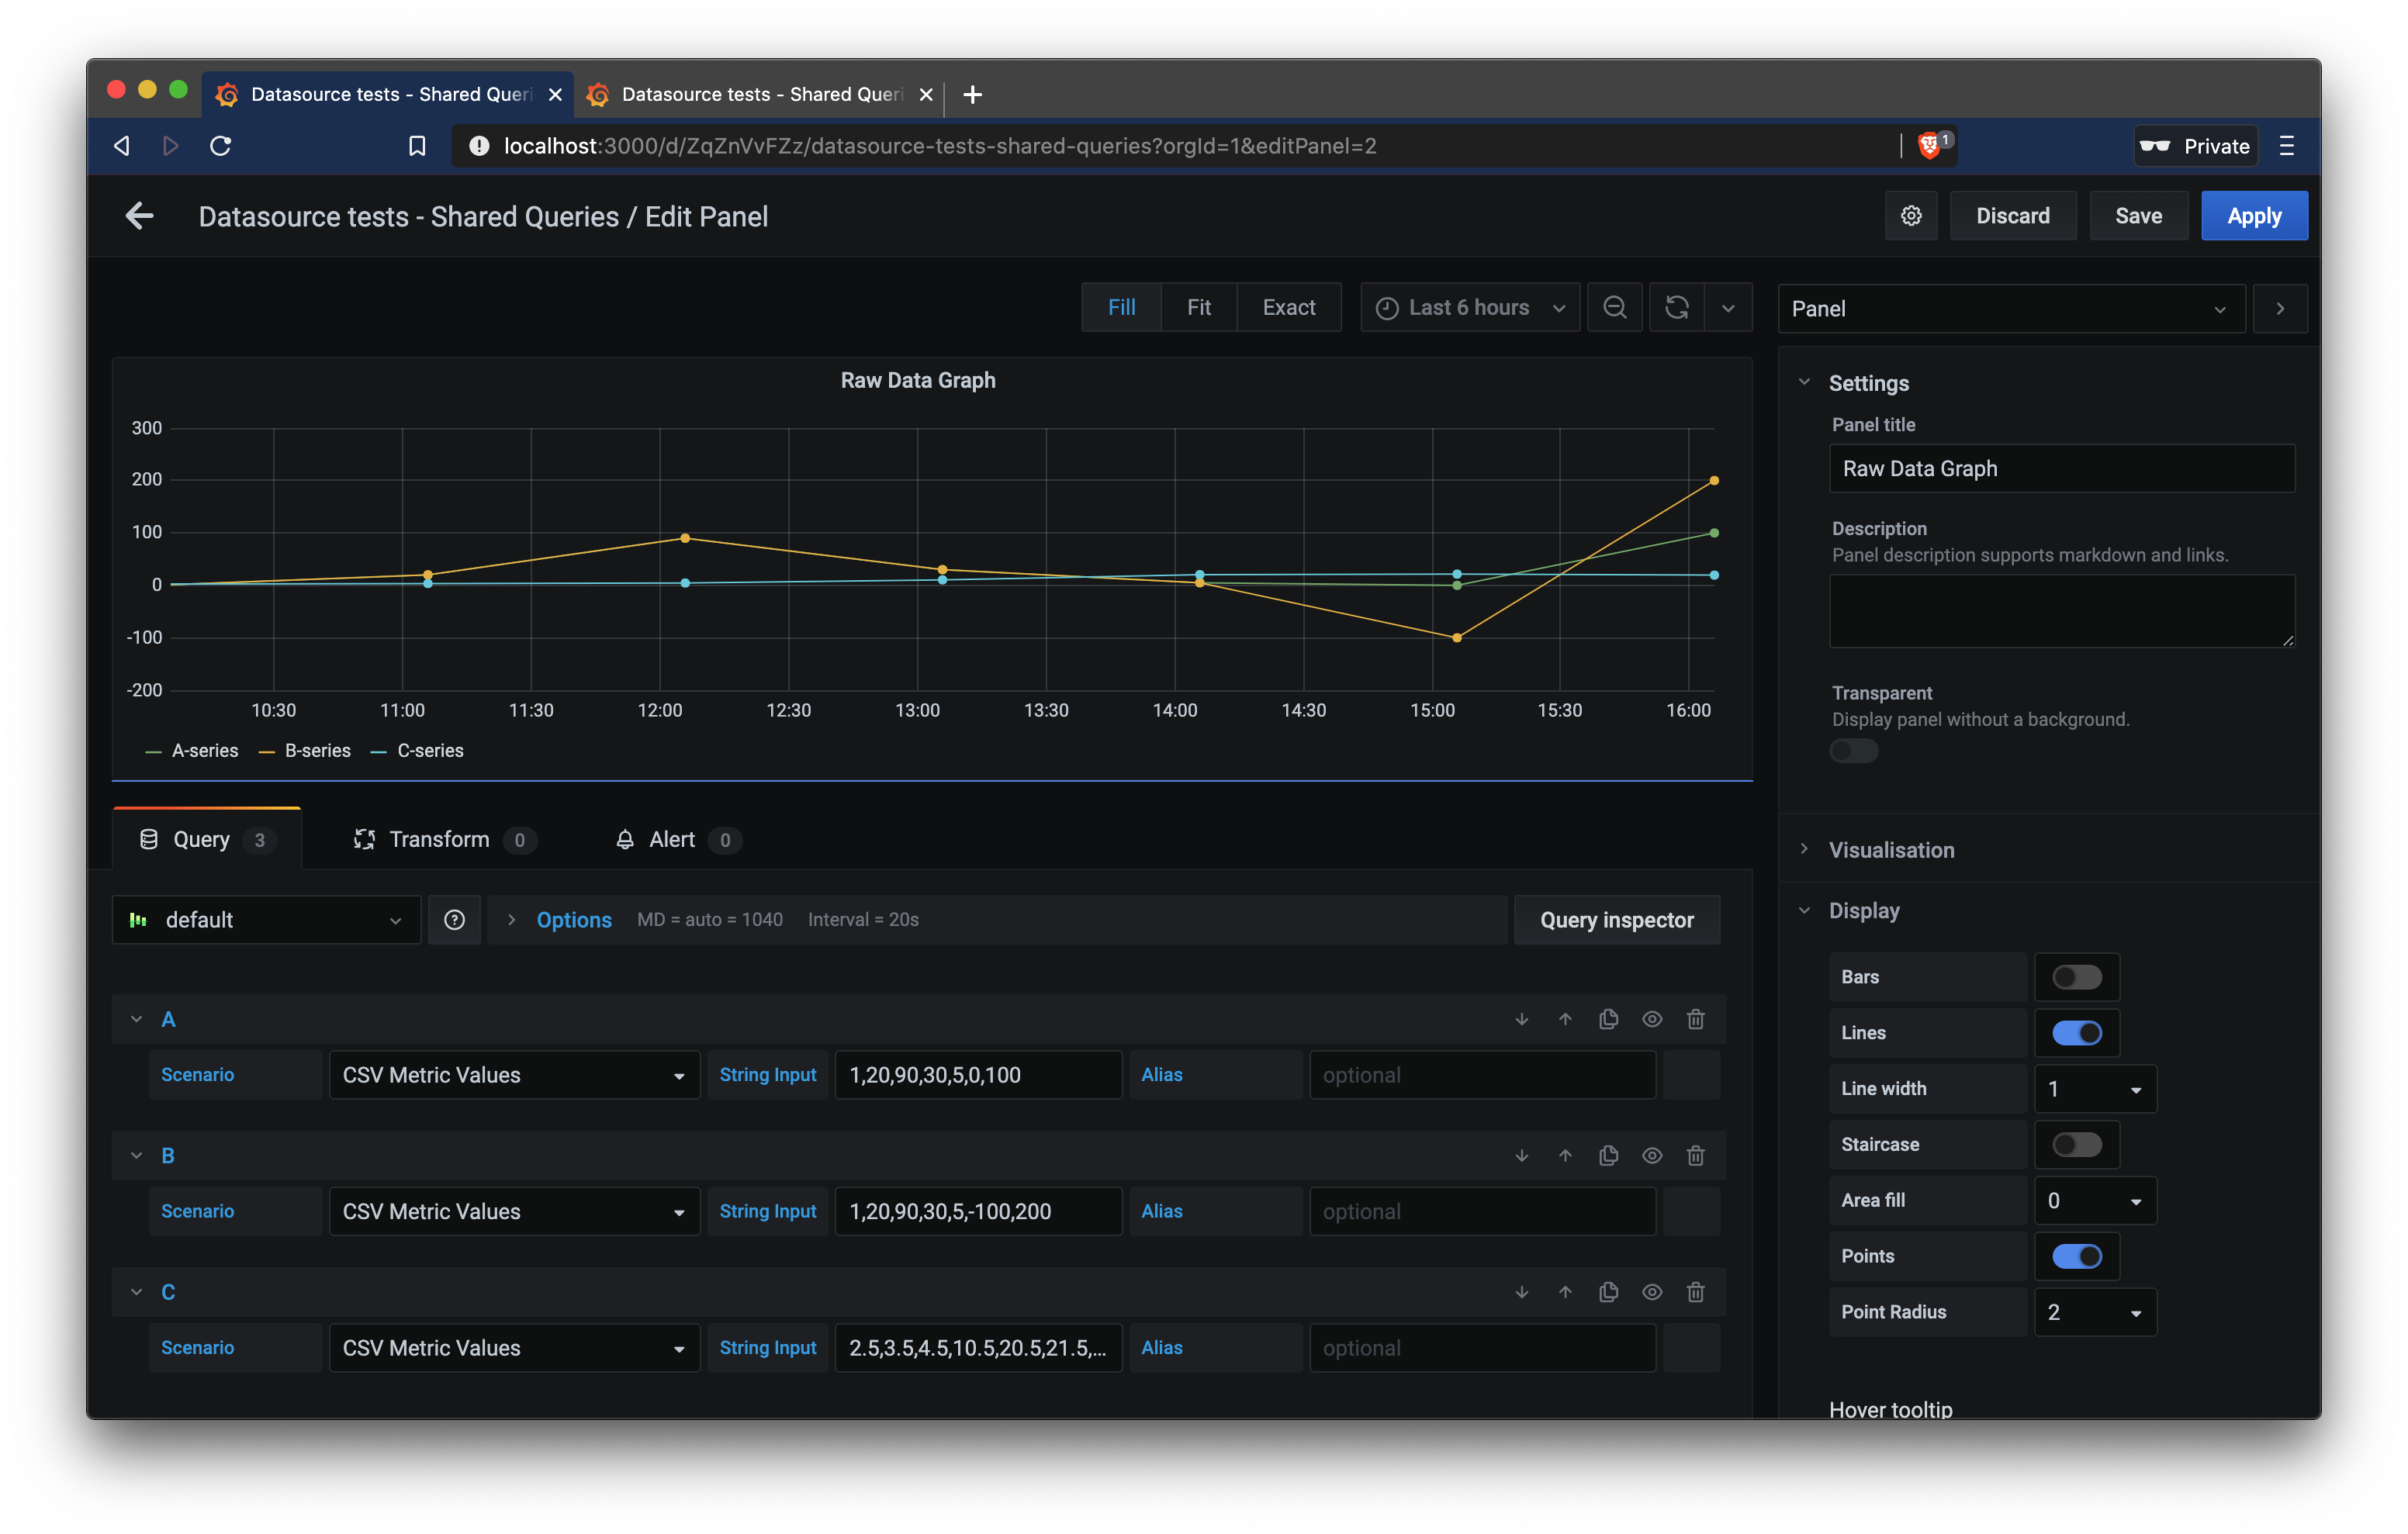This screenshot has width=2408, height=1534.
Task: Disable query C with eye icon
Action: (1651, 1291)
